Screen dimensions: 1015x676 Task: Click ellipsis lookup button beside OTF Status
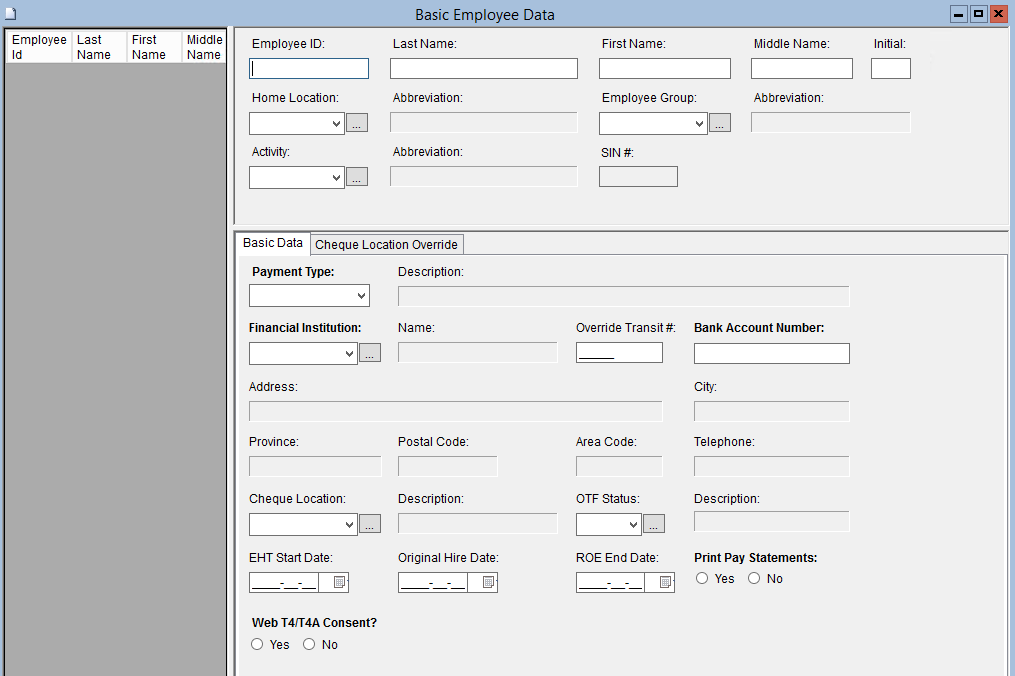[654, 524]
